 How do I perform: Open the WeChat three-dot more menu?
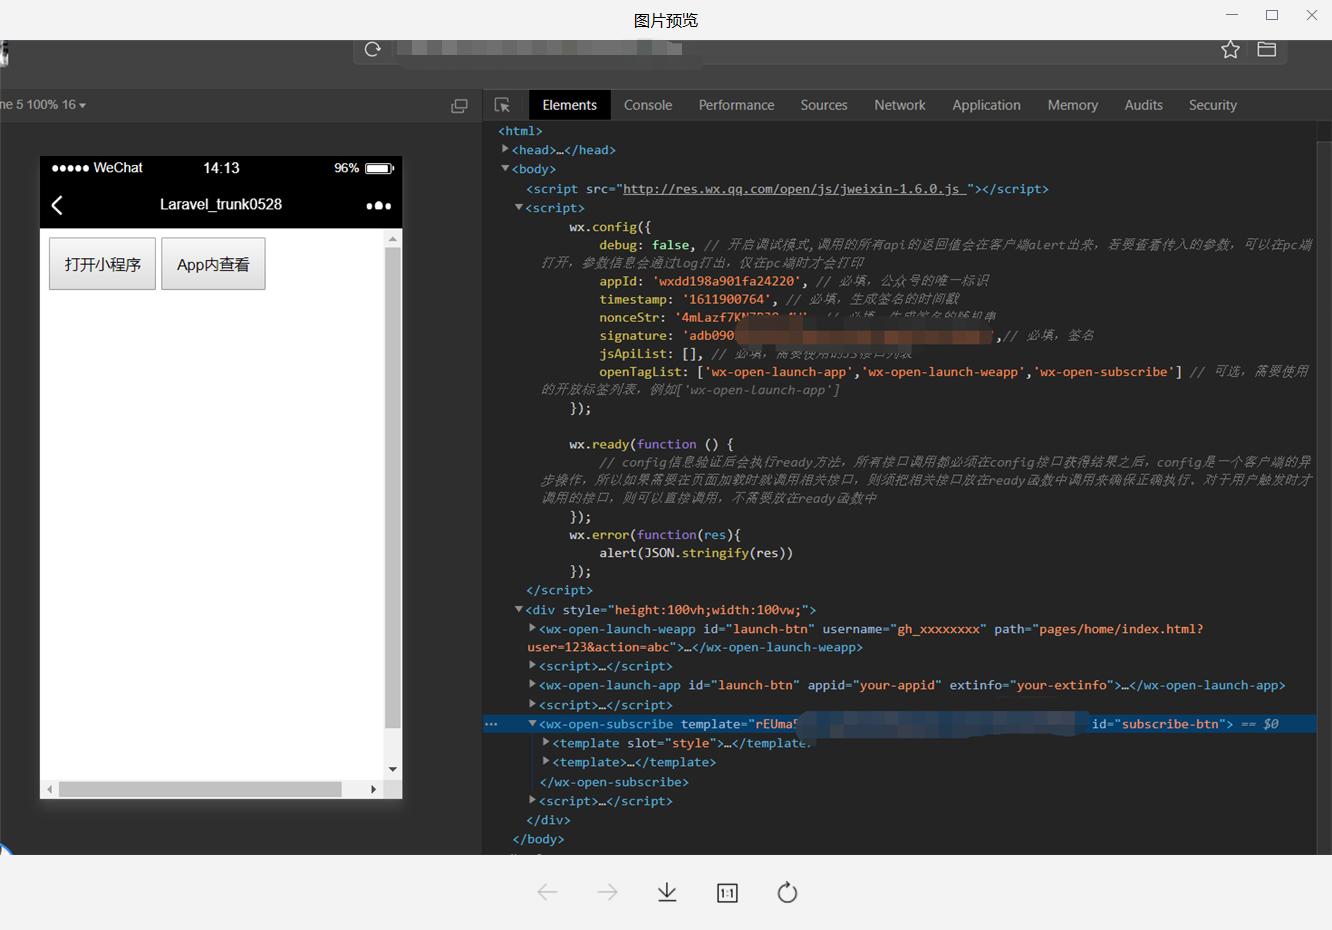[378, 205]
